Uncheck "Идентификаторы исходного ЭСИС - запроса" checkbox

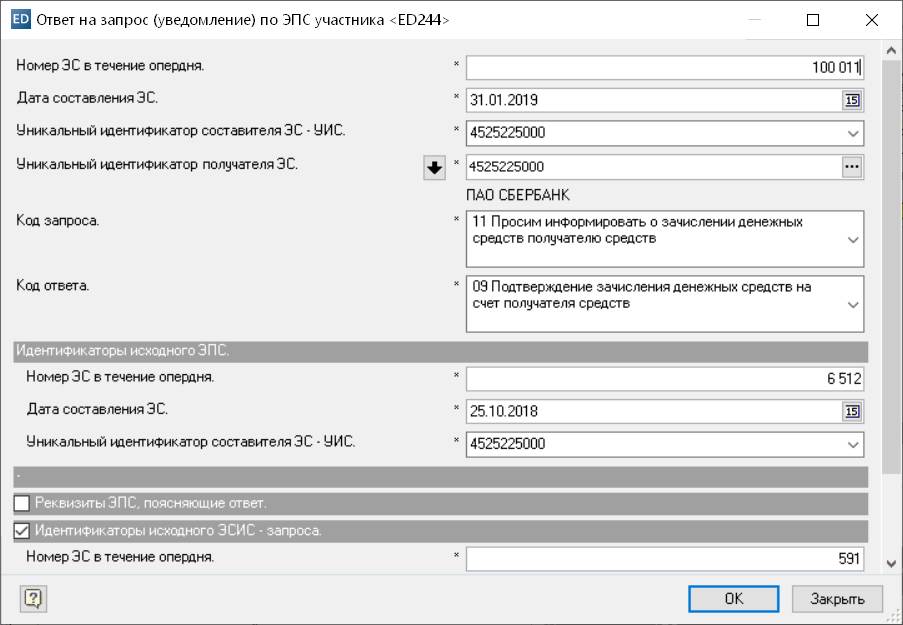(23, 531)
